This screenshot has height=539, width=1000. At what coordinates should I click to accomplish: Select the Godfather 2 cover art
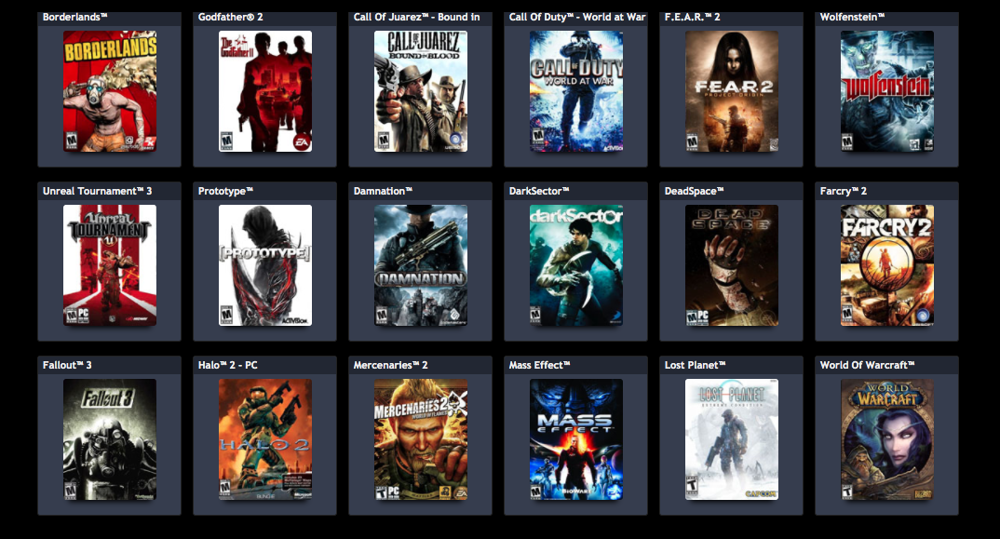point(265,91)
